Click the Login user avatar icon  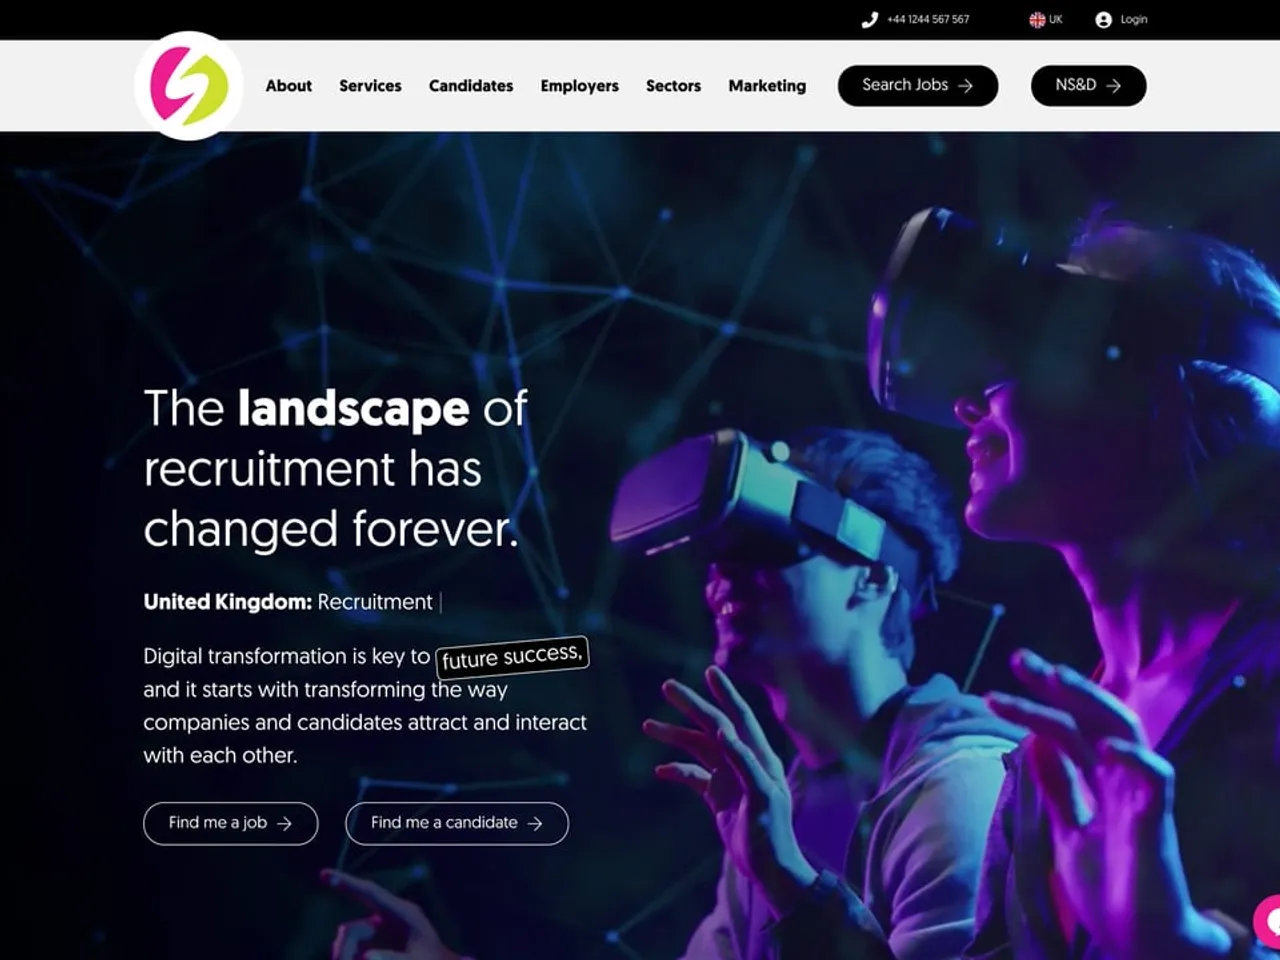point(1103,20)
